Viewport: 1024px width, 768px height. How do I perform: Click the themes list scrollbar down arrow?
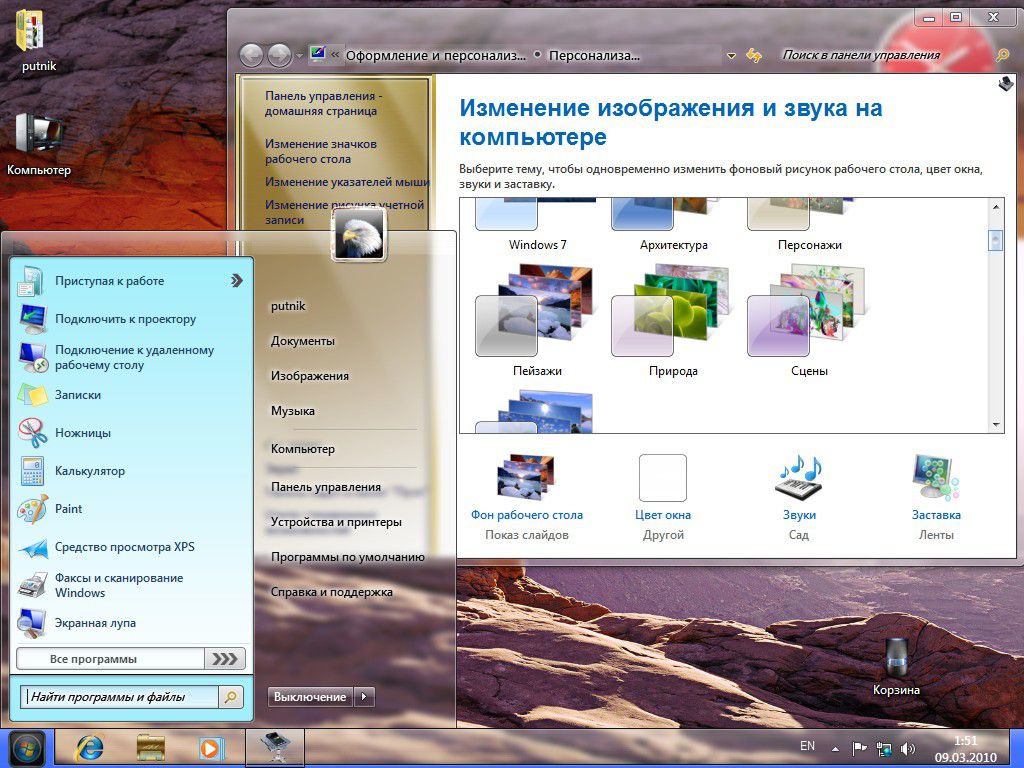[997, 425]
